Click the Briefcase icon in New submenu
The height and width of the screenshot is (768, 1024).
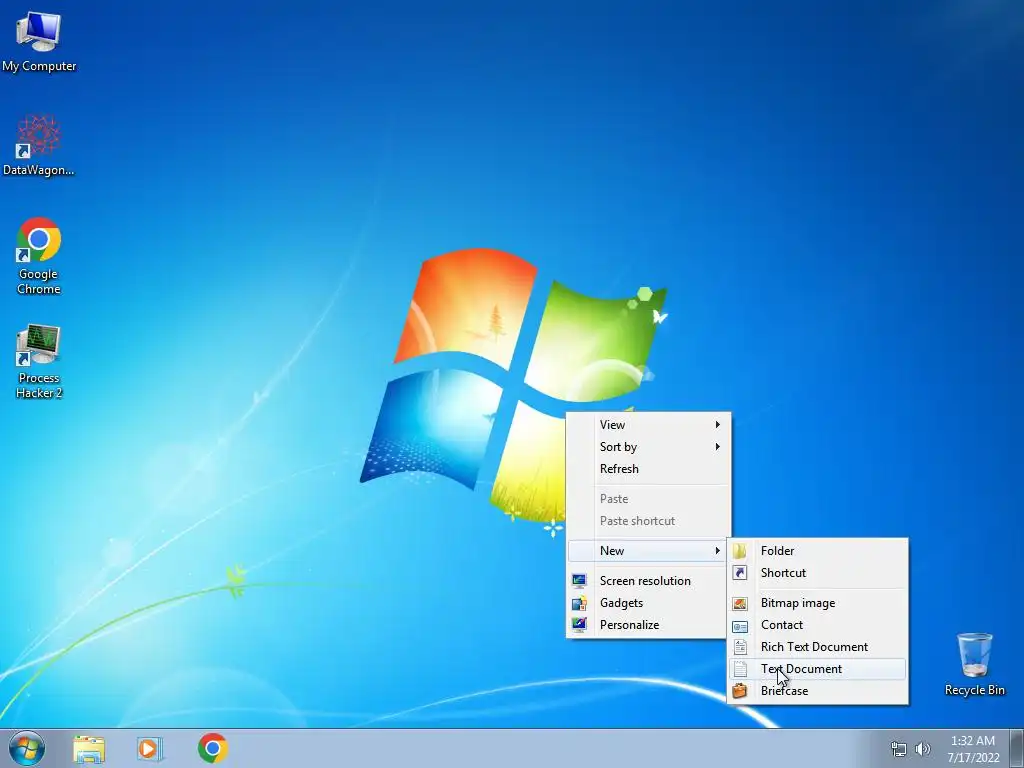click(x=740, y=690)
